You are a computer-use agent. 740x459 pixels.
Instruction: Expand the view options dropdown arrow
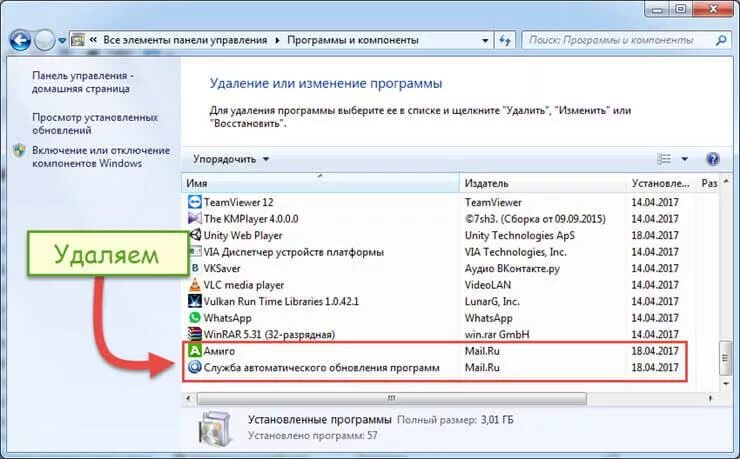(x=684, y=159)
